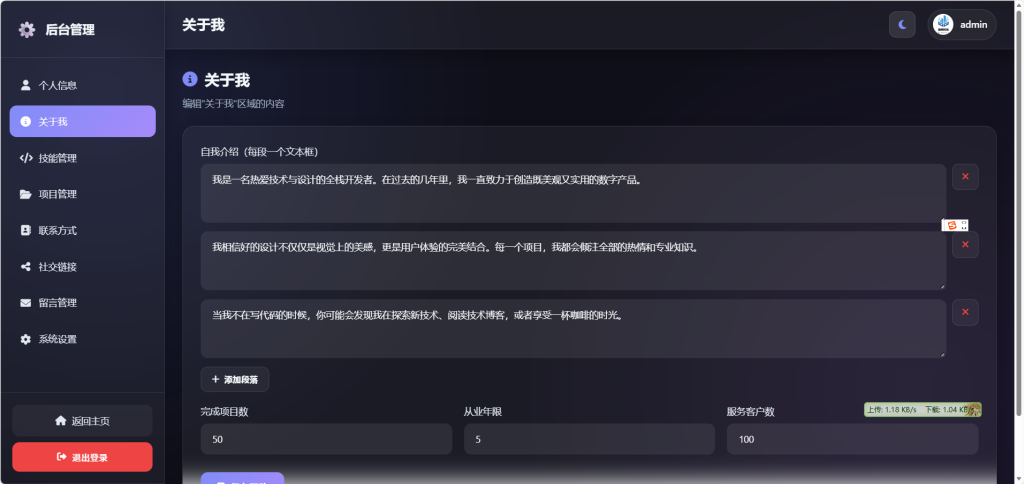Focus the first self-introduction textarea
Viewport: 1024px width, 484px height.
(x=573, y=193)
